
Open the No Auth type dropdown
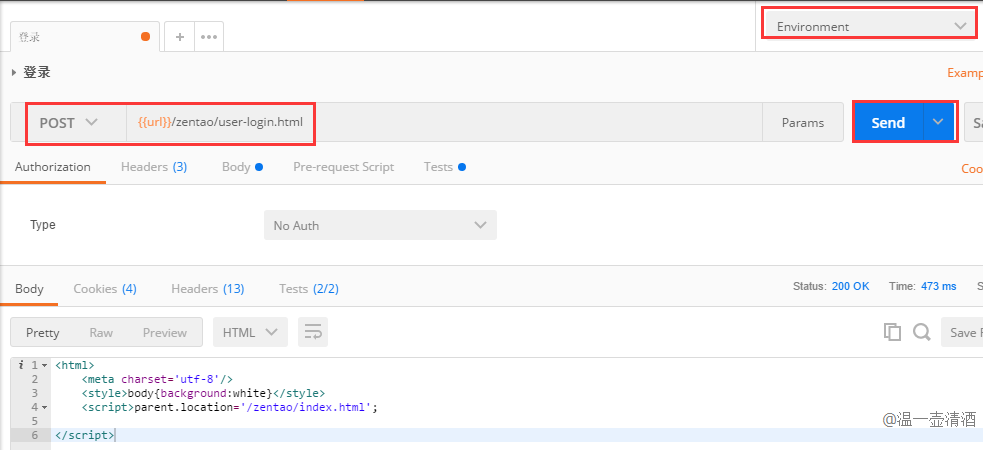pos(381,225)
